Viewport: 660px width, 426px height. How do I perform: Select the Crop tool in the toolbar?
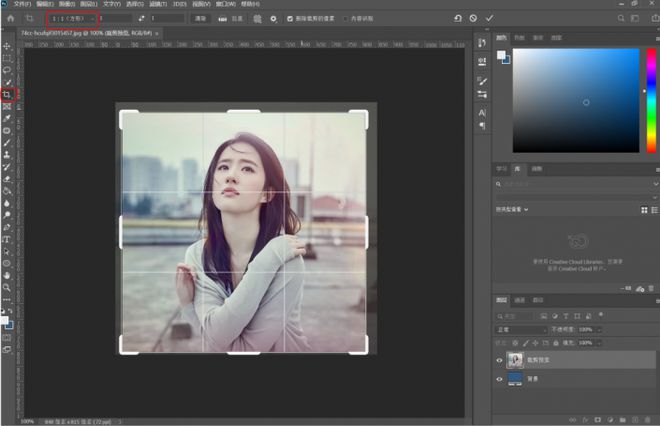(7, 95)
